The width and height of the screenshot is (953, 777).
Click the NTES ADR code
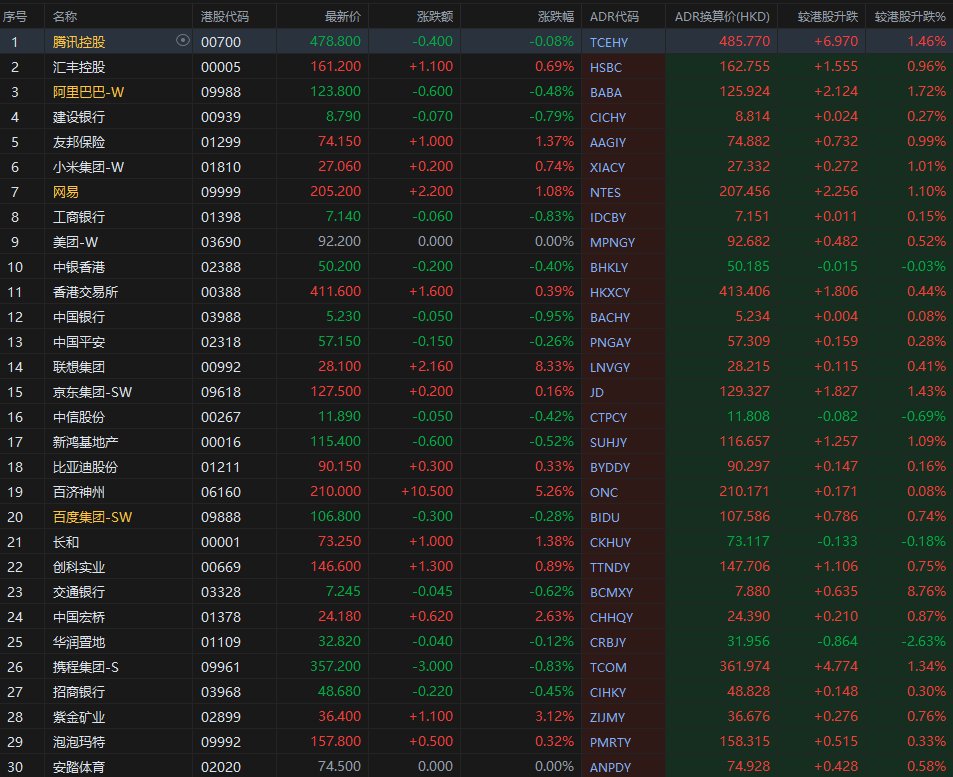click(605, 193)
